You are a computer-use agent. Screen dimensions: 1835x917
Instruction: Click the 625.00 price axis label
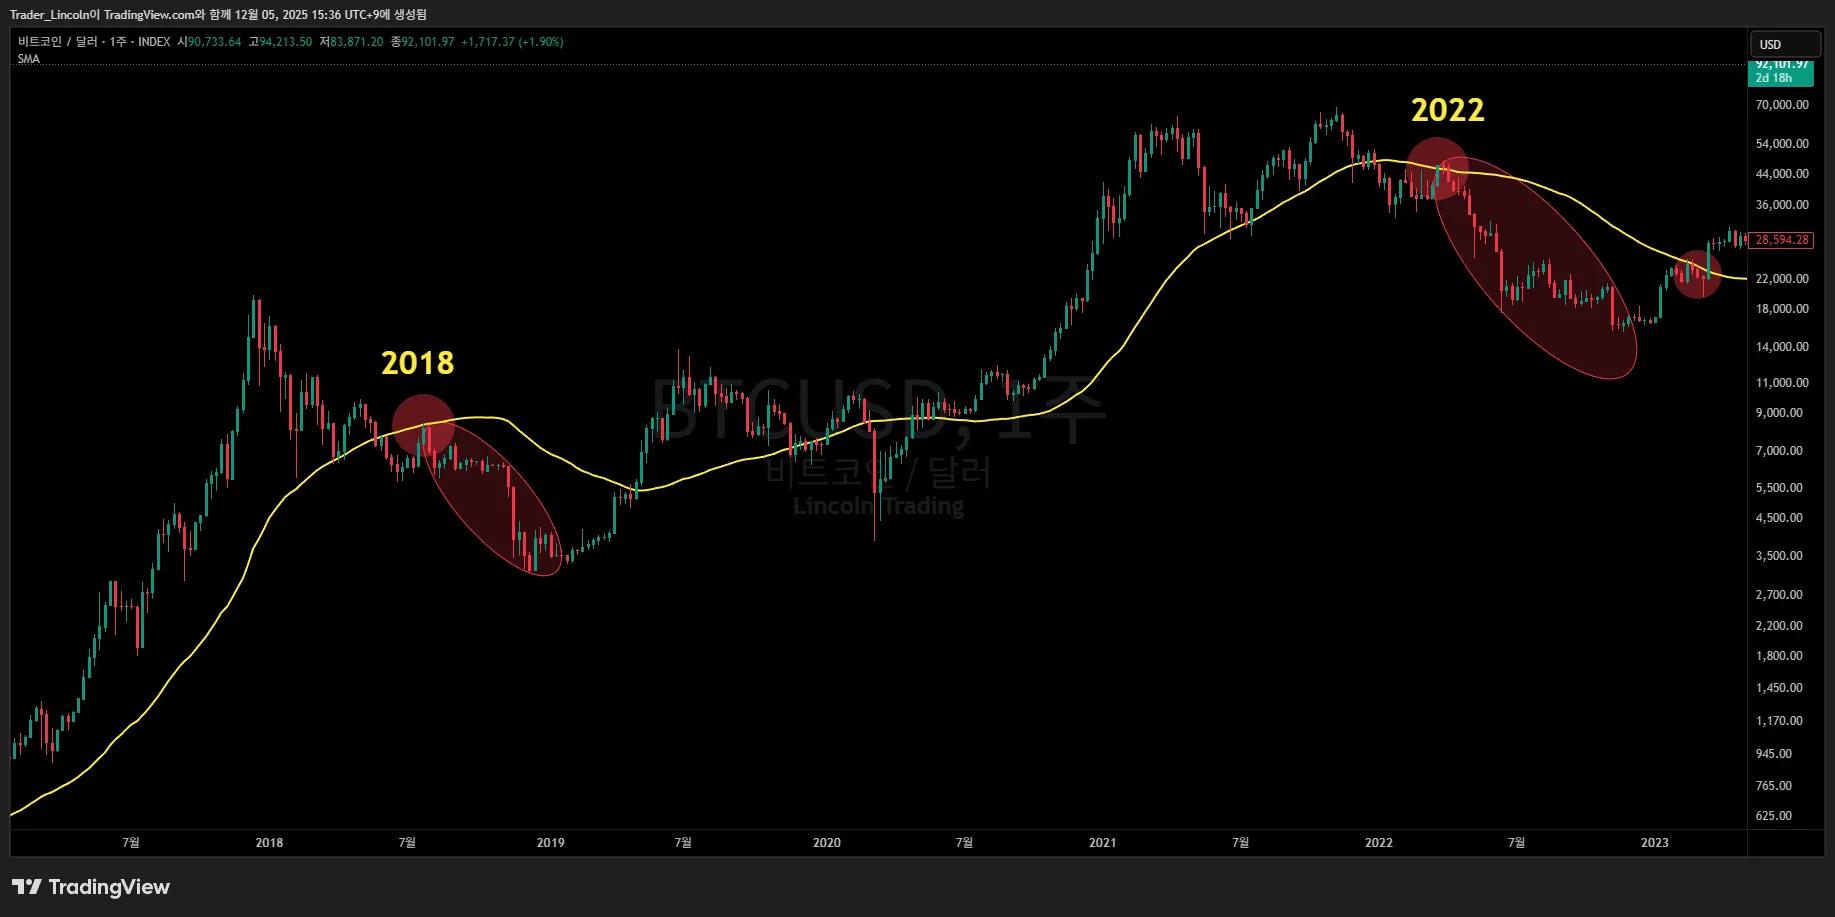pyautogui.click(x=1773, y=816)
